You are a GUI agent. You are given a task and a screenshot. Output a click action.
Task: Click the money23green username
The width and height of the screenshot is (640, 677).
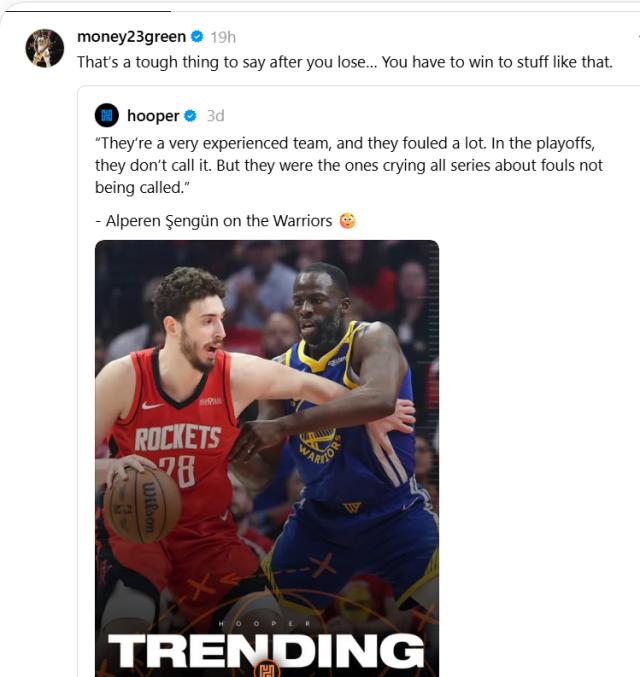point(131,37)
